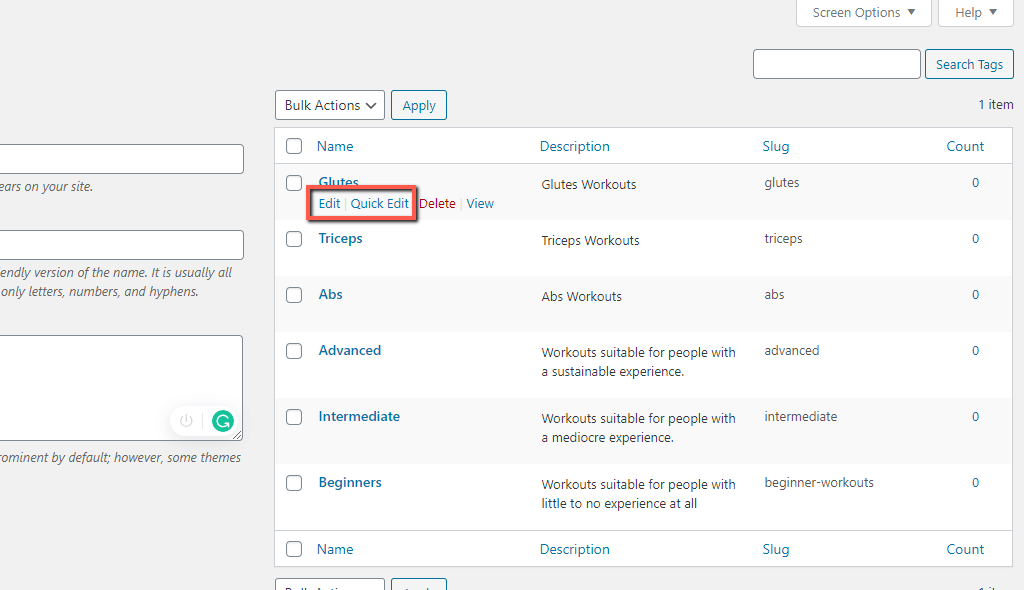Click the 'abs' slug text
Screen dimensions: 1024x590
[x=774, y=294]
